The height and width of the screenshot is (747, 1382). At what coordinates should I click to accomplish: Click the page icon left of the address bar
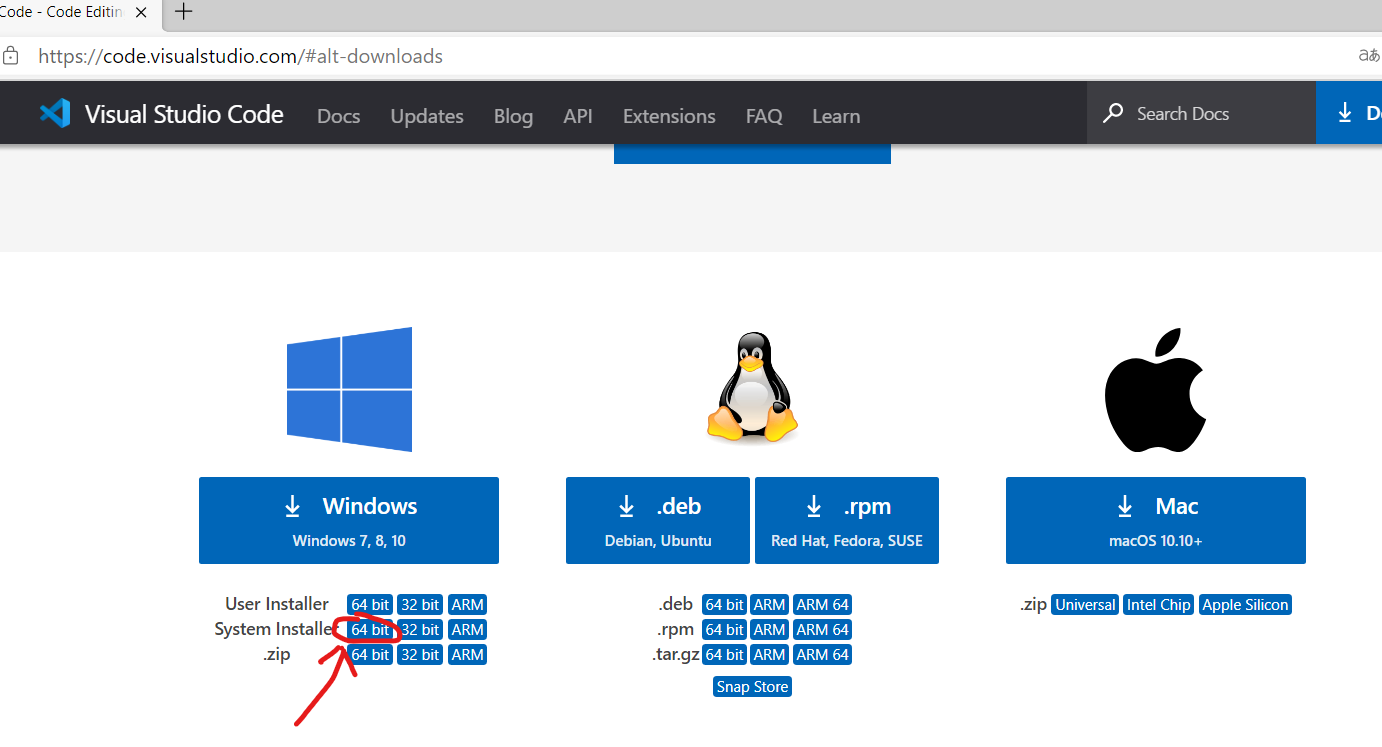pyautogui.click(x=11, y=56)
